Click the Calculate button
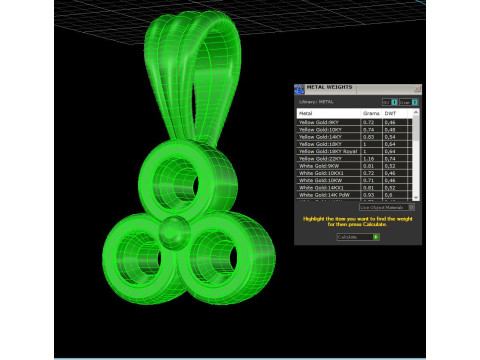The height and width of the screenshot is (360, 480). 358,237
